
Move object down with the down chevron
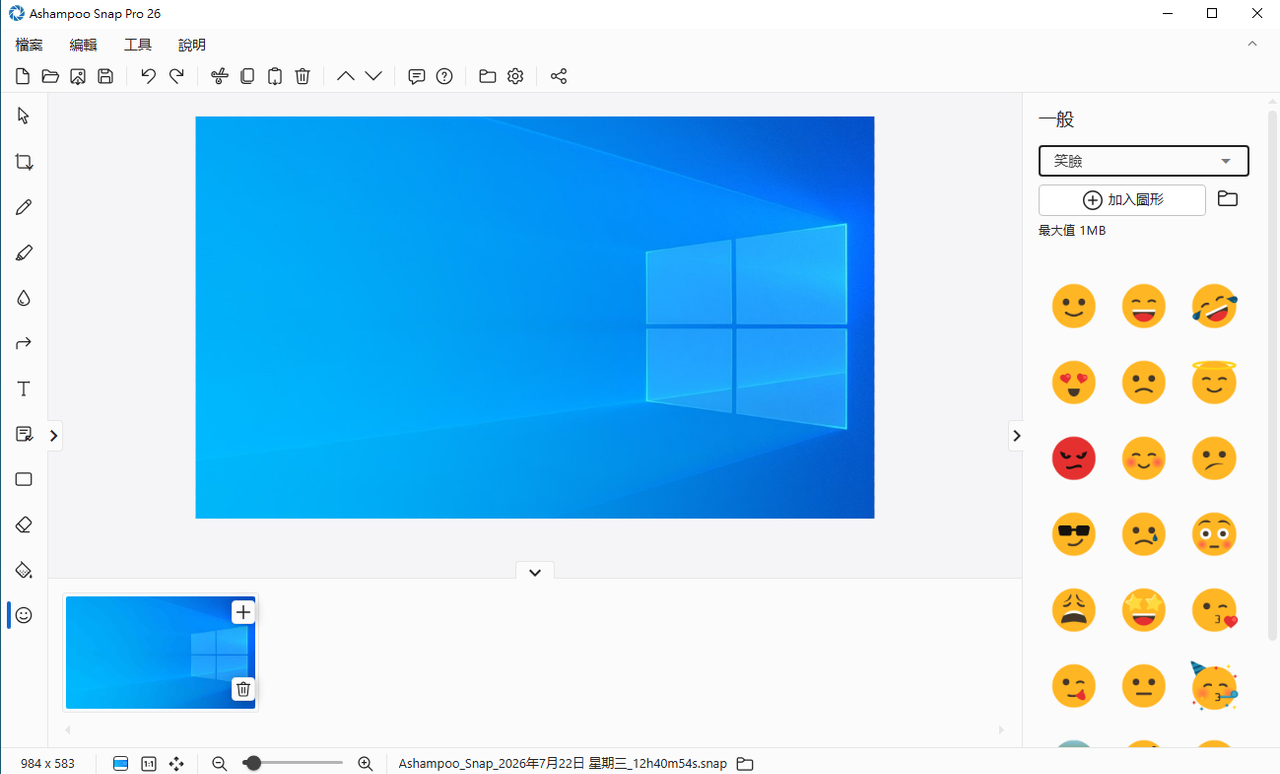pyautogui.click(x=373, y=76)
